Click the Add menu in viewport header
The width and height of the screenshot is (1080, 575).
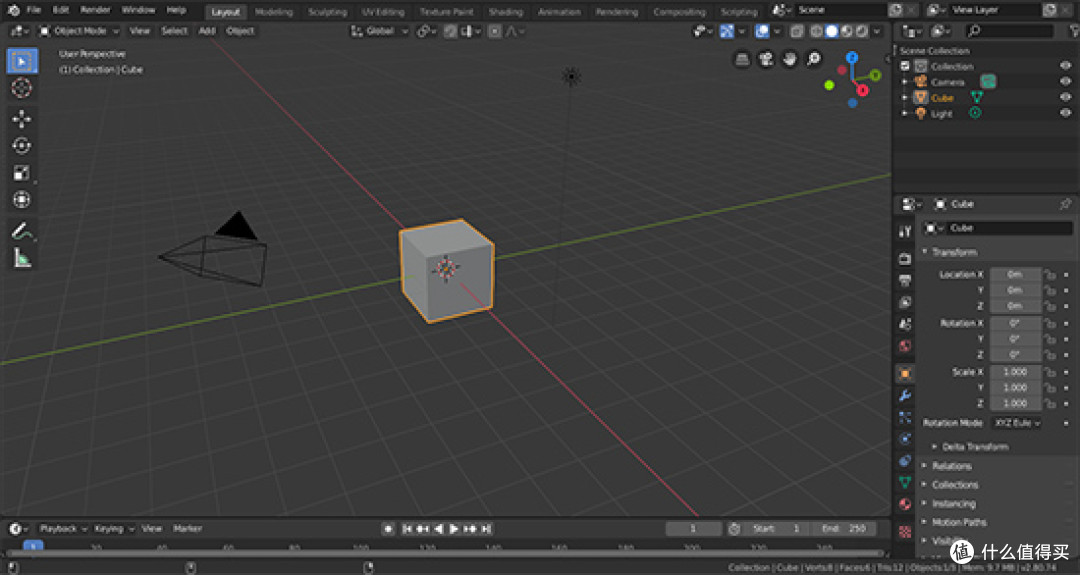207,31
